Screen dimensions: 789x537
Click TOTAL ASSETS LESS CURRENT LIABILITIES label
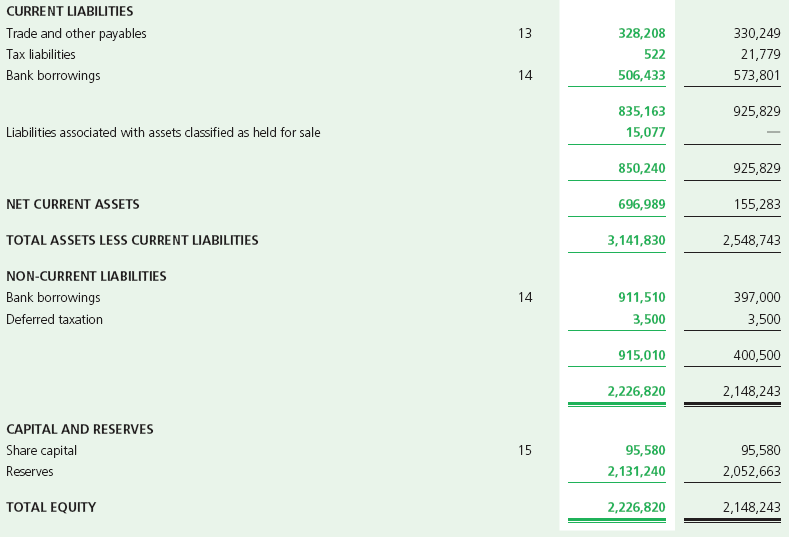(132, 240)
